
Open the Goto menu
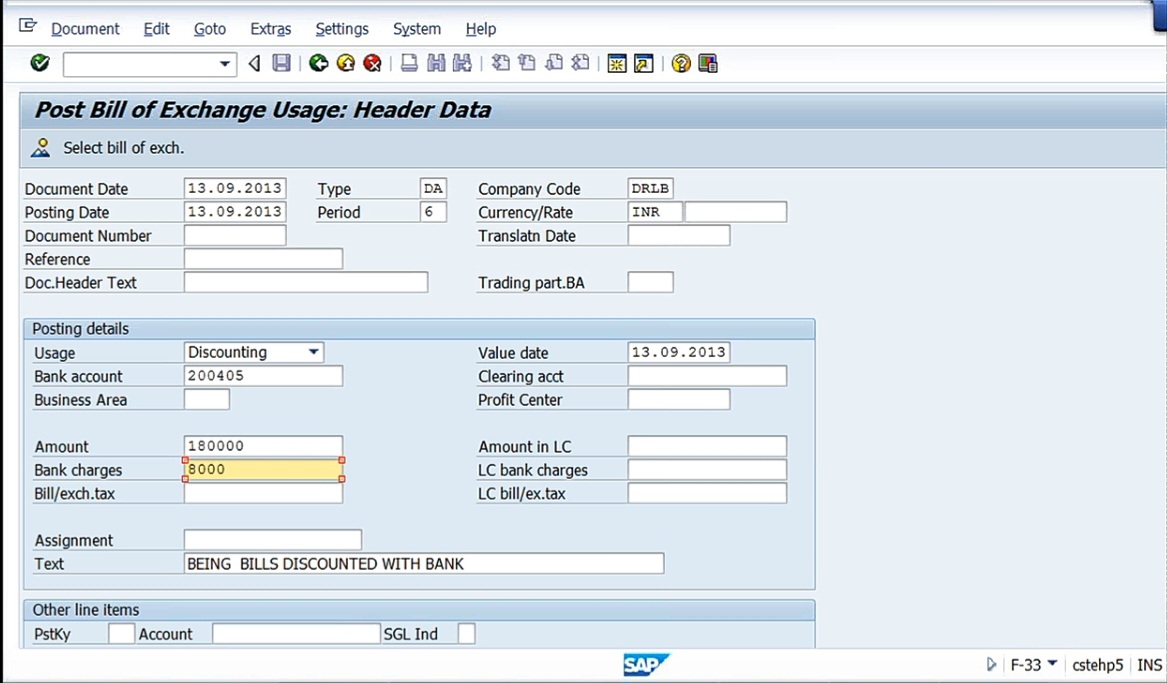click(x=210, y=29)
